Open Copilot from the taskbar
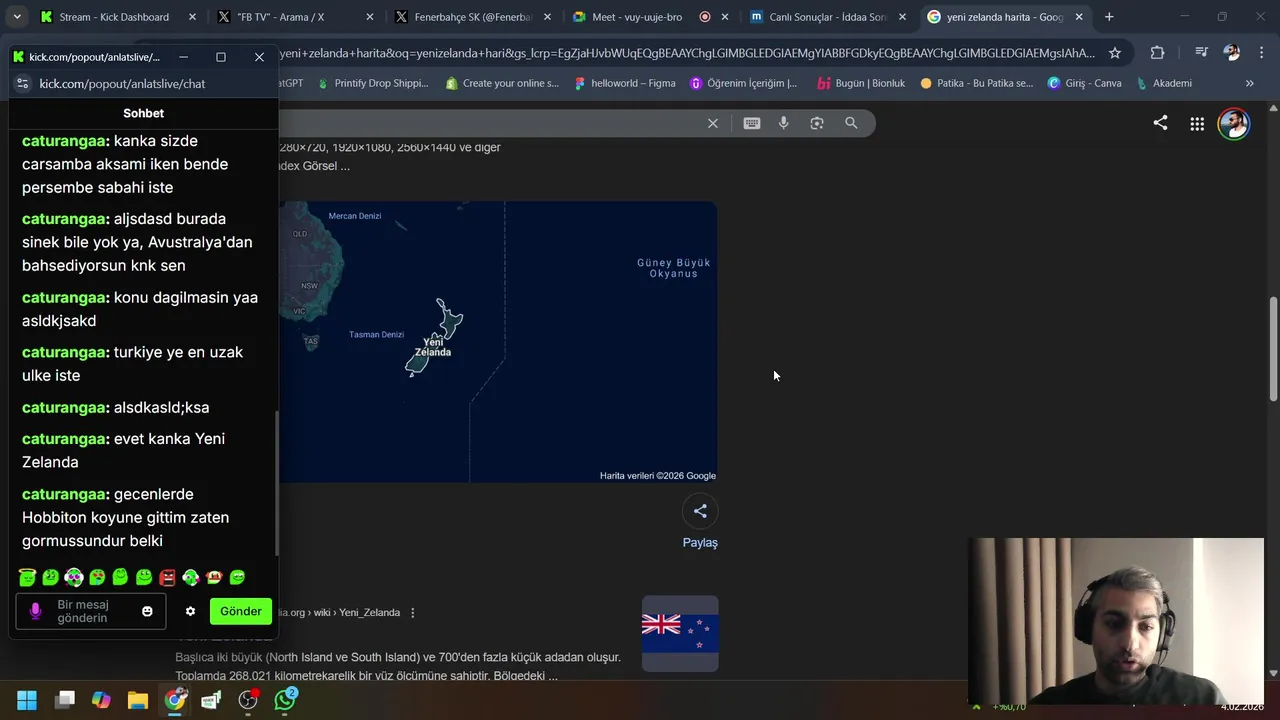This screenshot has height=720, width=1280. 101,700
